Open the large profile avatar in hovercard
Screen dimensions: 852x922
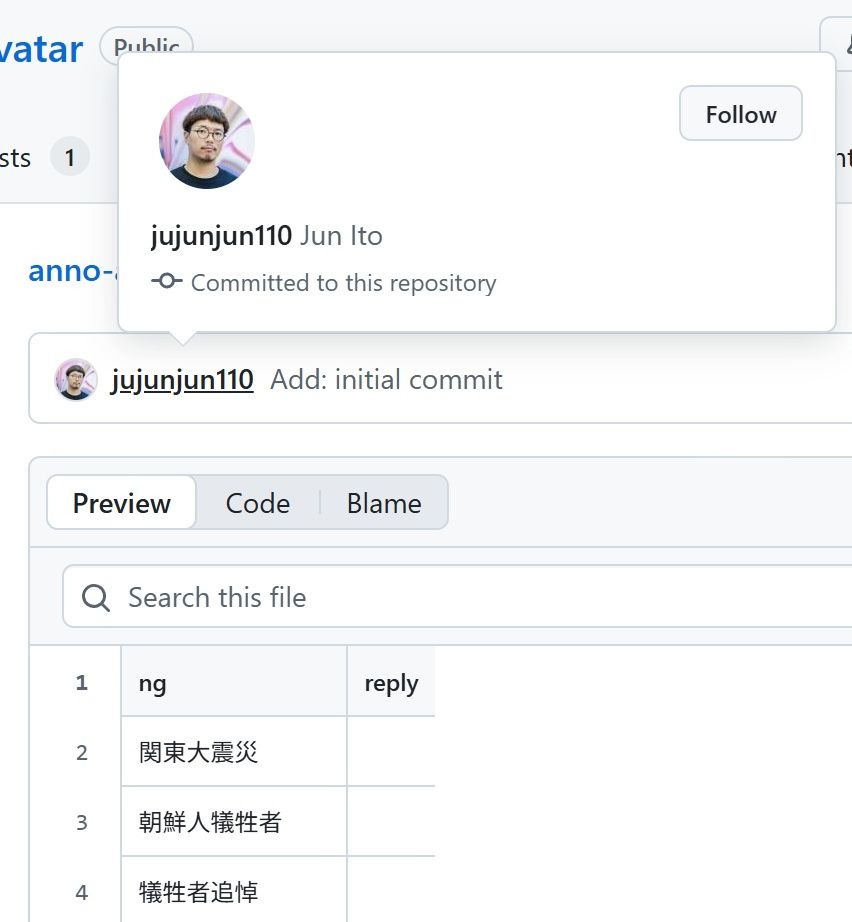[206, 141]
